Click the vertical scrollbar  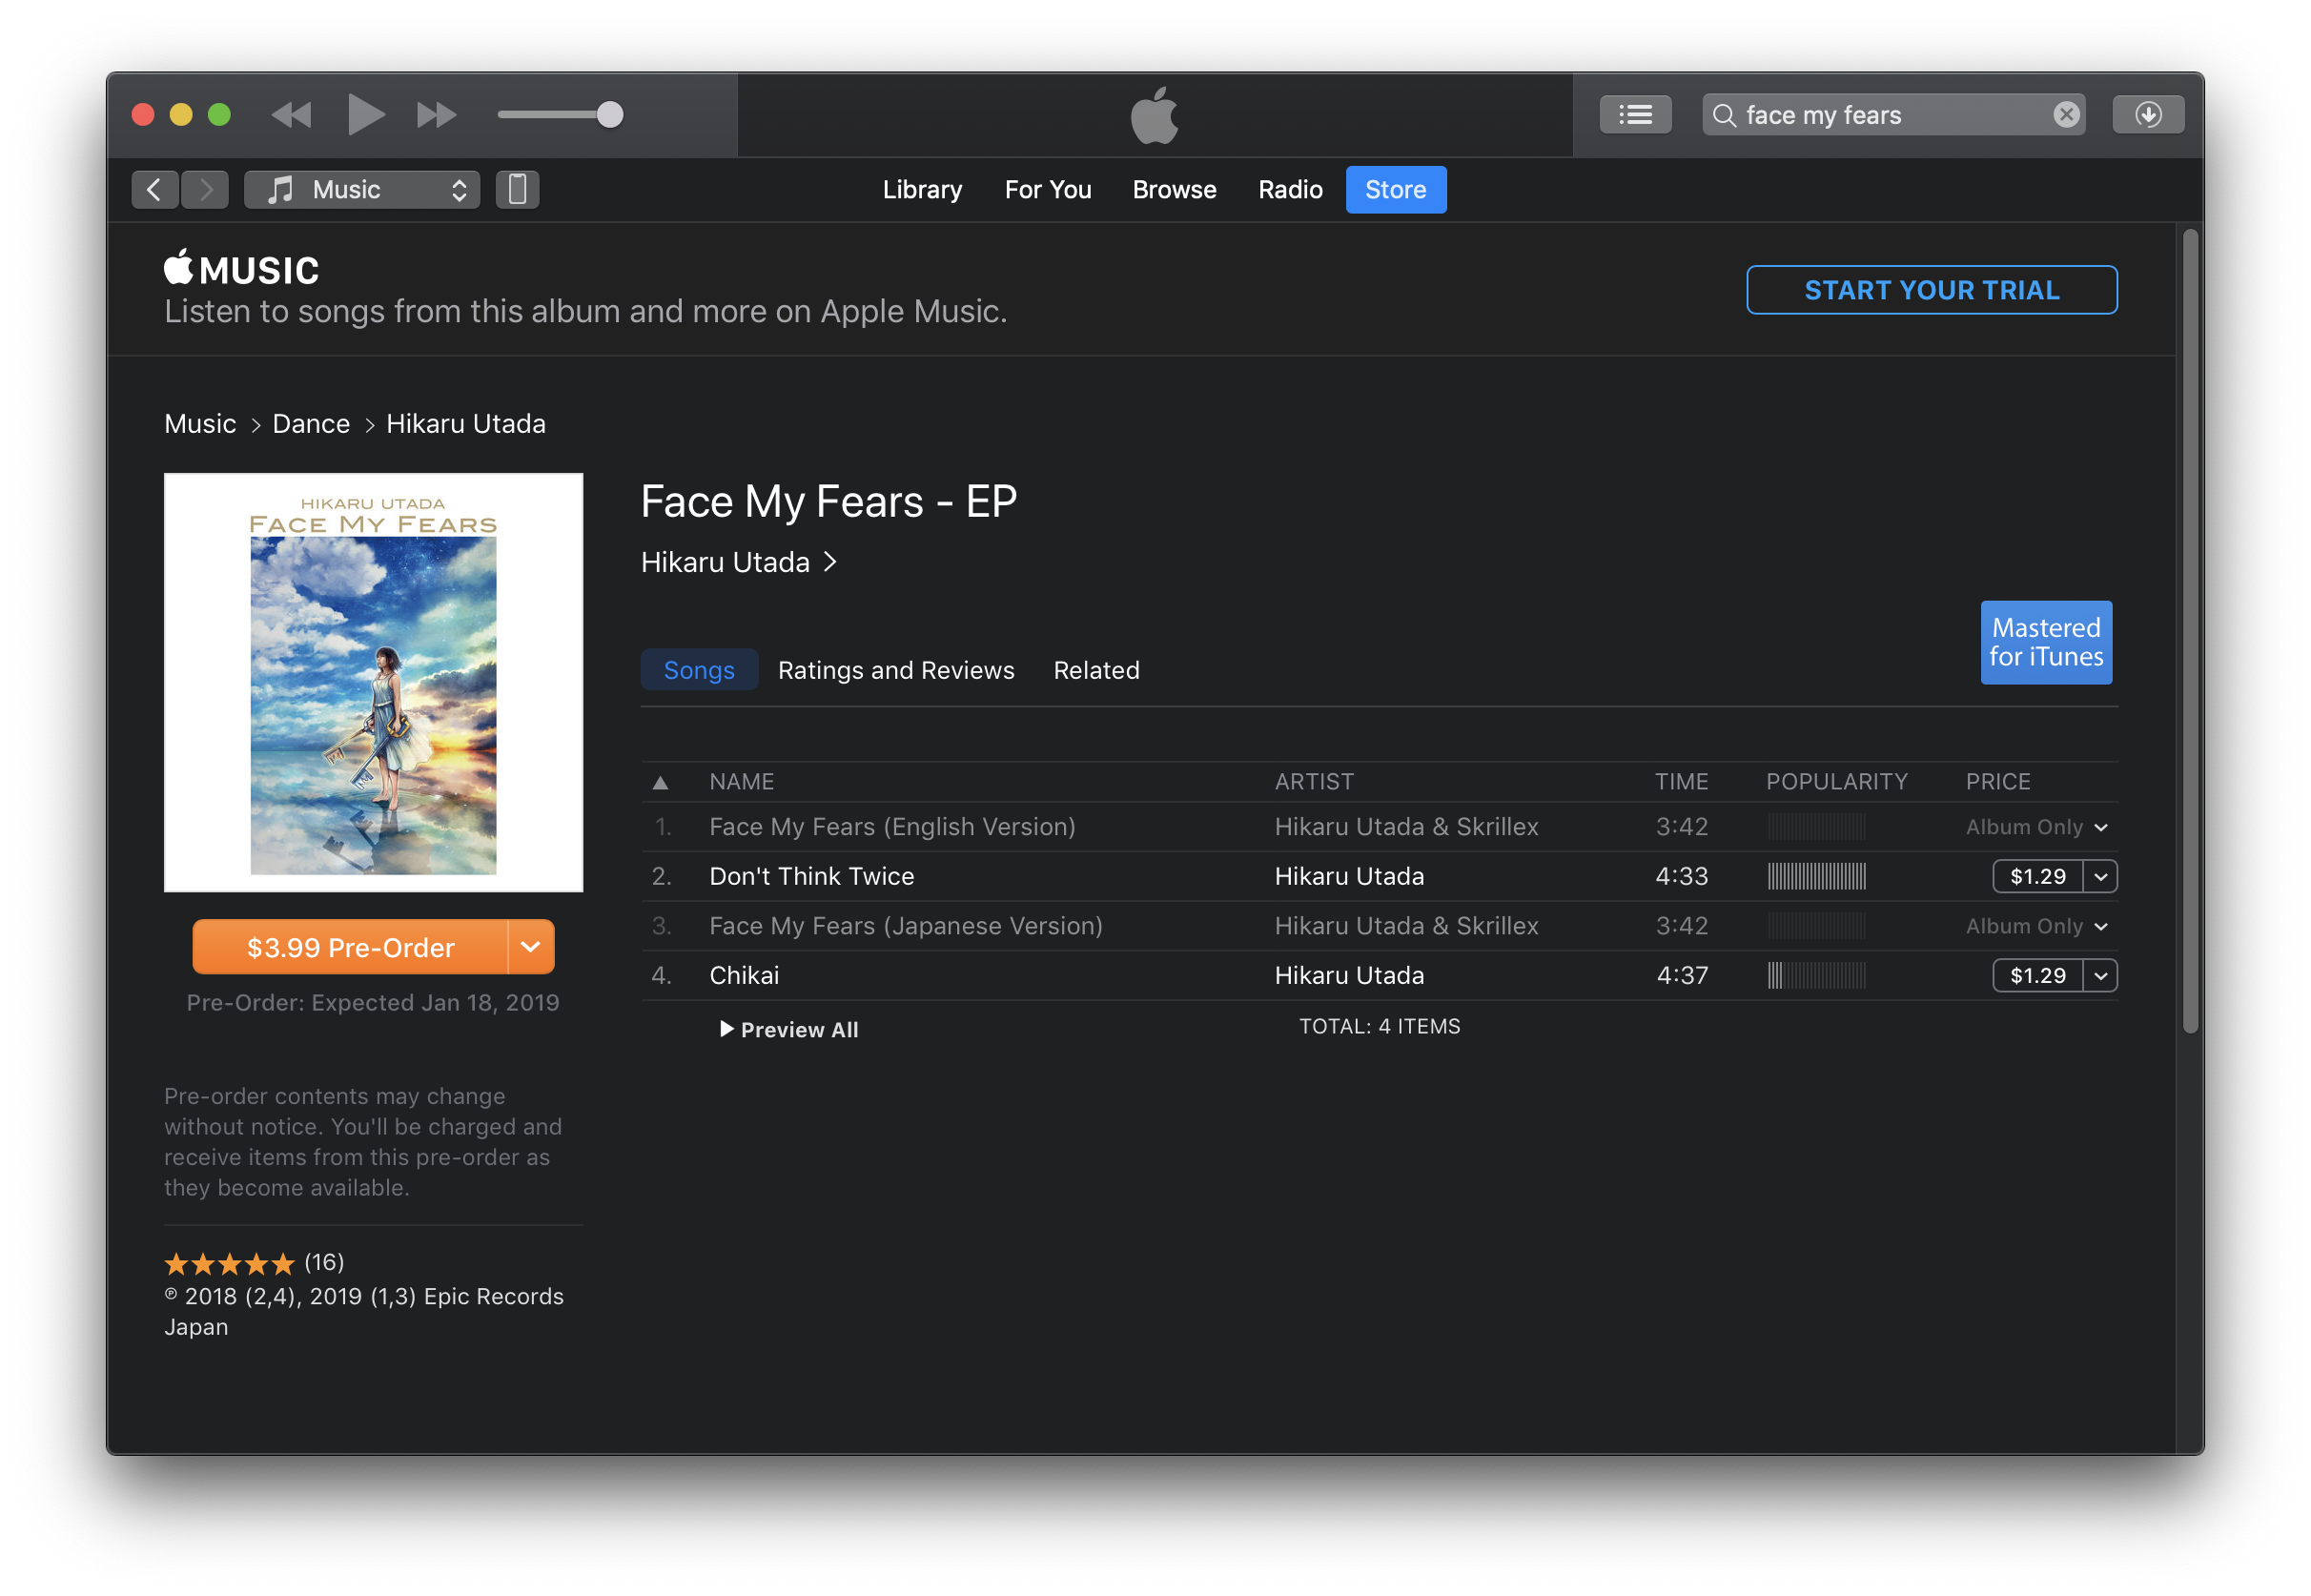tap(2190, 632)
